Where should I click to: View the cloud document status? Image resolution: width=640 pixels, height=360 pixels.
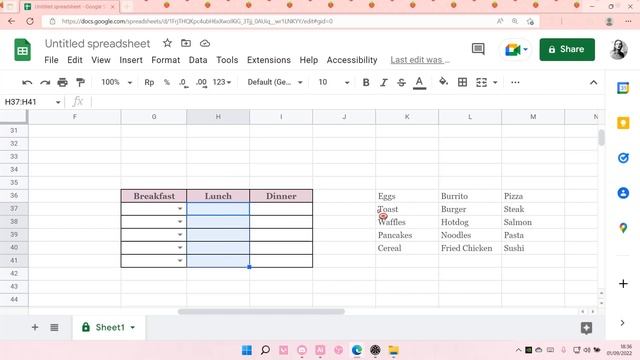pos(205,43)
